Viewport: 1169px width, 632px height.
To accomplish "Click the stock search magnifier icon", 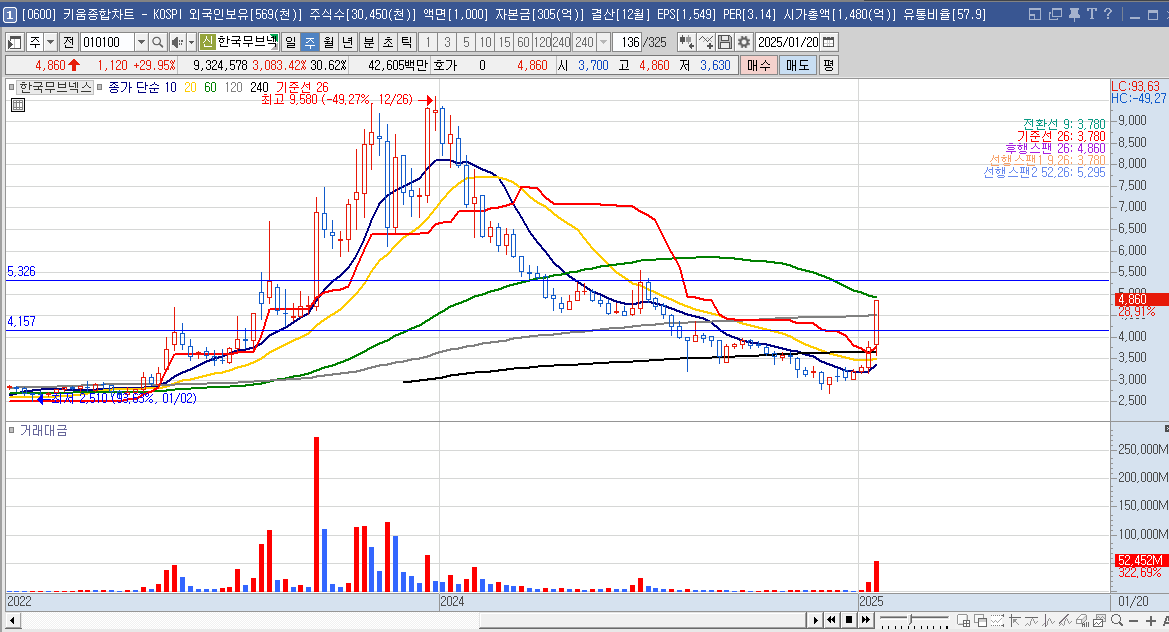I will pyautogui.click(x=157, y=42).
